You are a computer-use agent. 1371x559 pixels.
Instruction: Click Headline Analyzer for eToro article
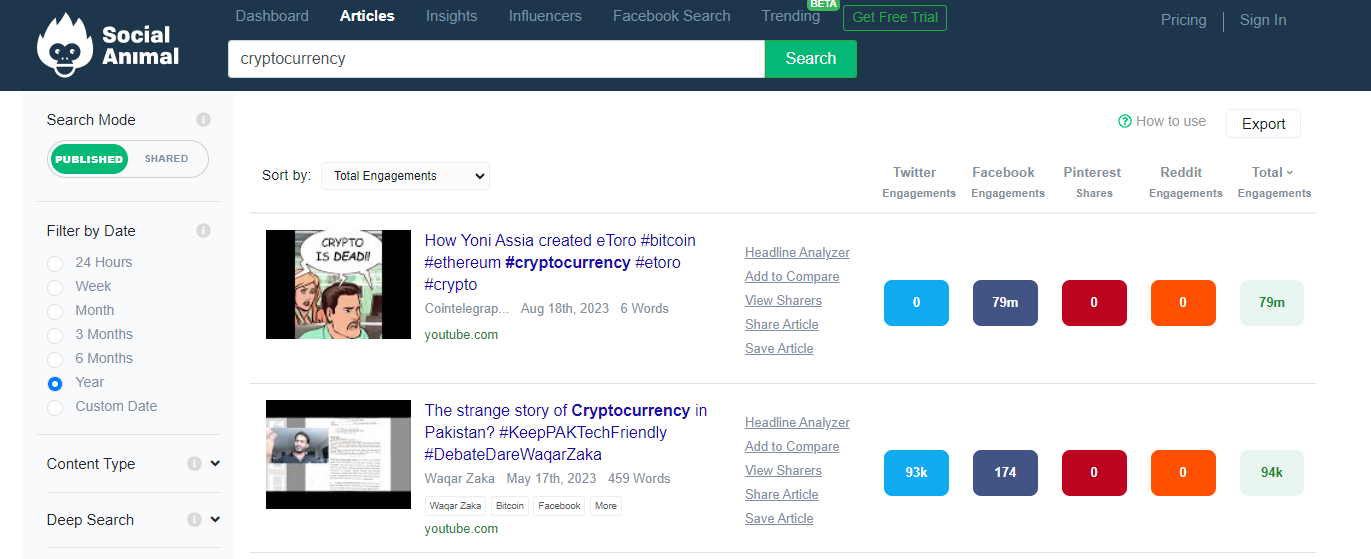[x=797, y=253]
